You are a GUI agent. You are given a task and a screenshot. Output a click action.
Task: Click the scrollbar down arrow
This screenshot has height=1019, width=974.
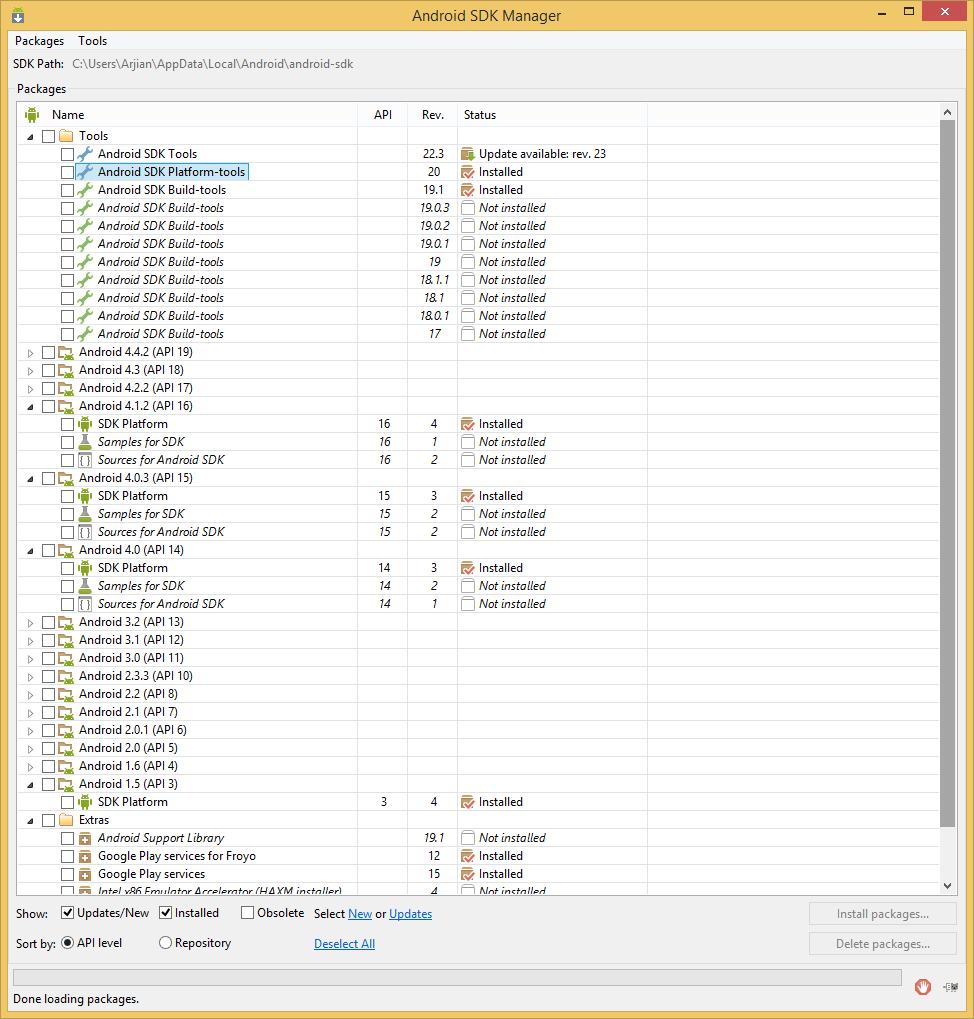(947, 886)
